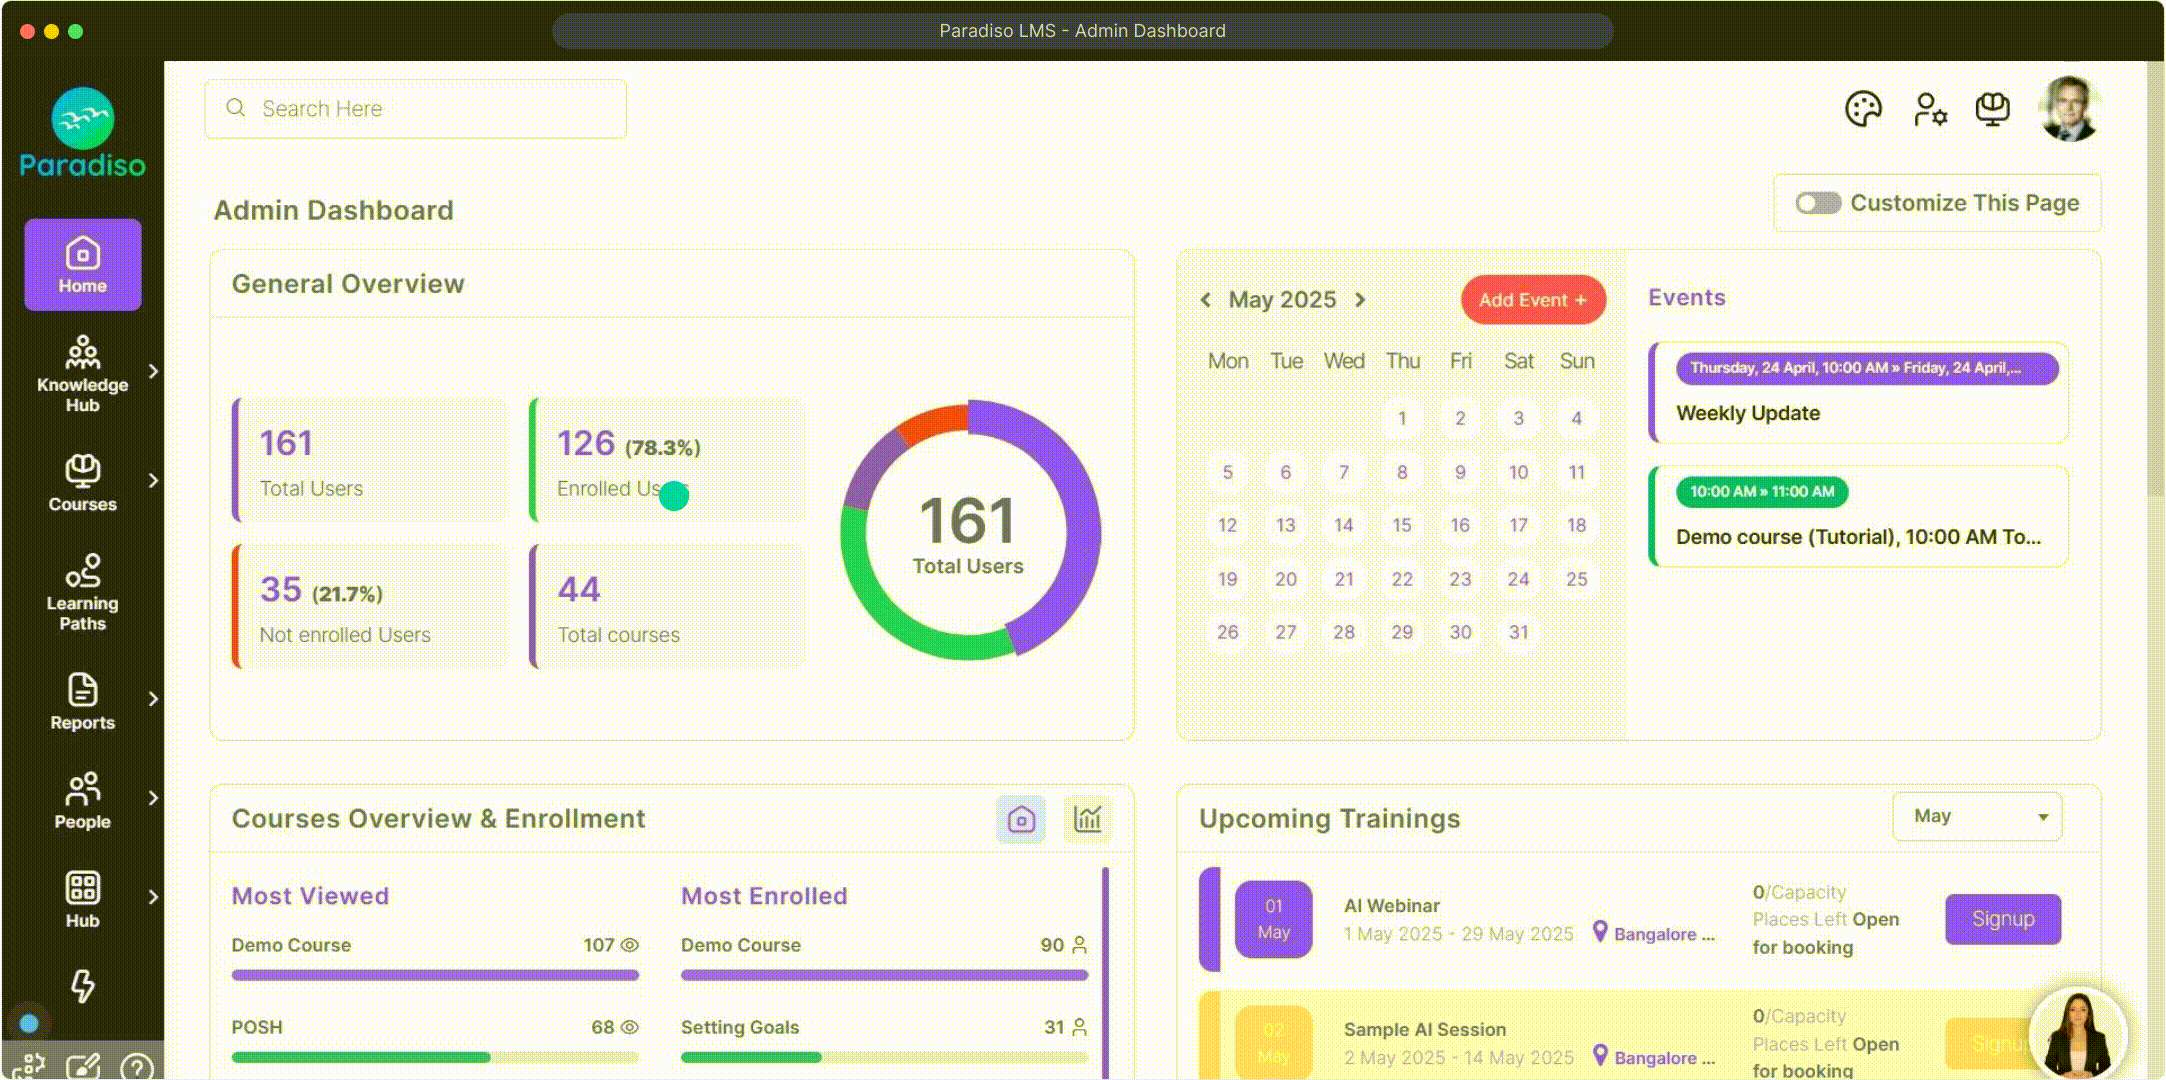The height and width of the screenshot is (1080, 2166).
Task: Select home view in Courses Overview
Action: [x=1021, y=819]
